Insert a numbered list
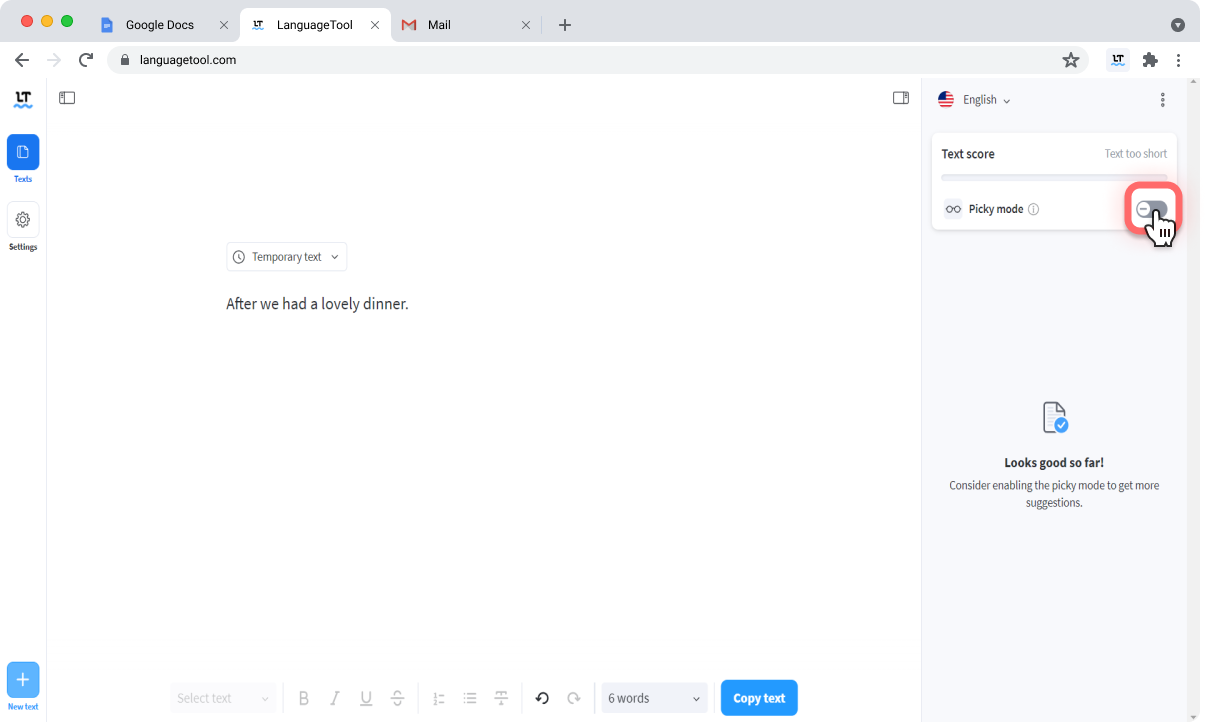Viewport: 1207px width, 722px height. pos(439,698)
